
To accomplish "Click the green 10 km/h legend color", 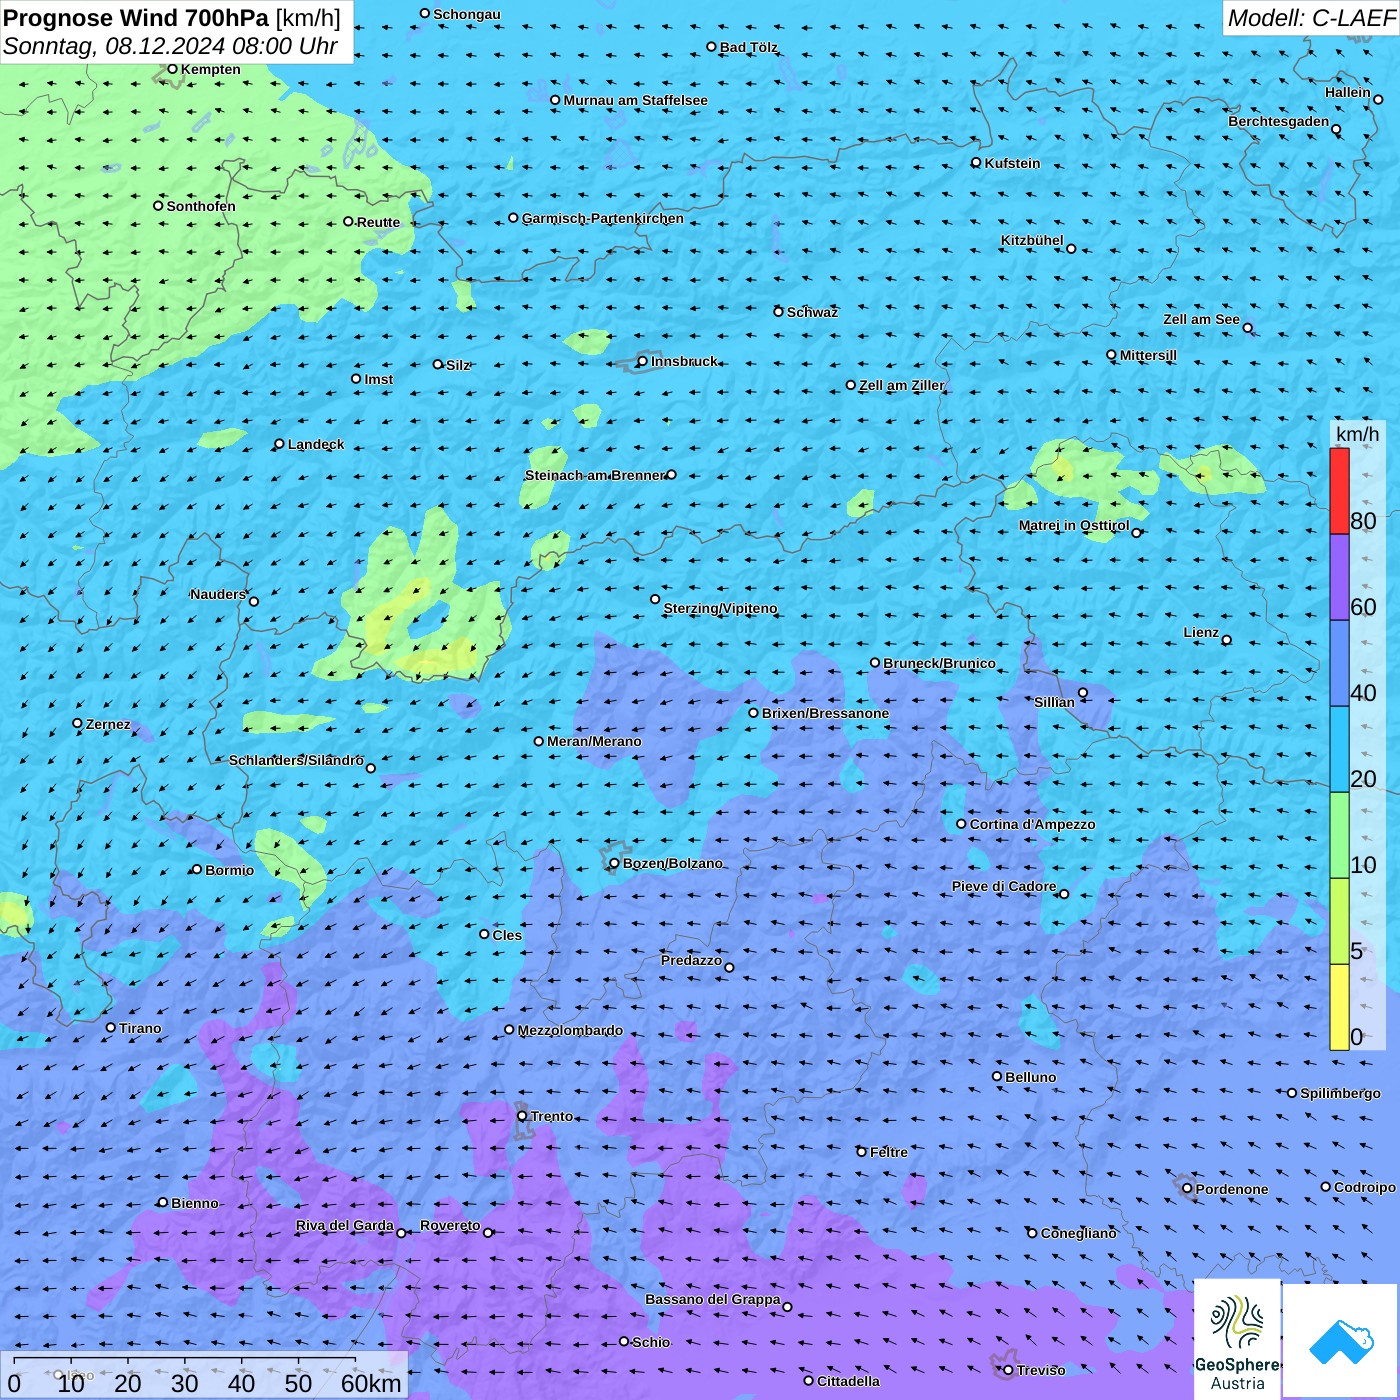I will pyautogui.click(x=1339, y=835).
